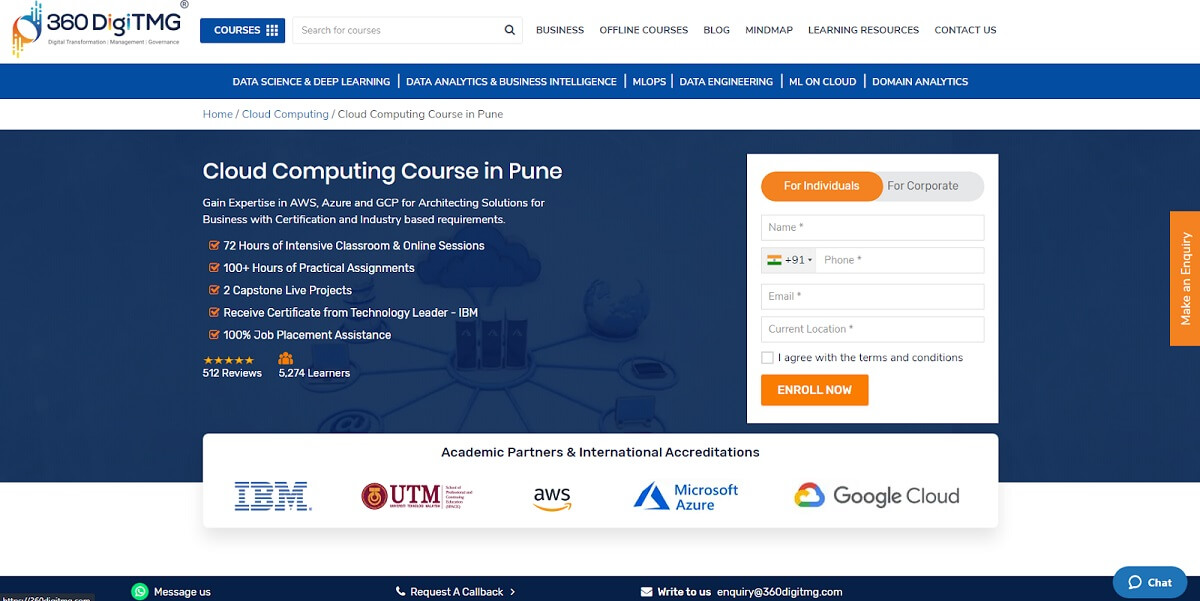Open the Learning Resources menu
This screenshot has width=1200, height=601.
point(863,30)
